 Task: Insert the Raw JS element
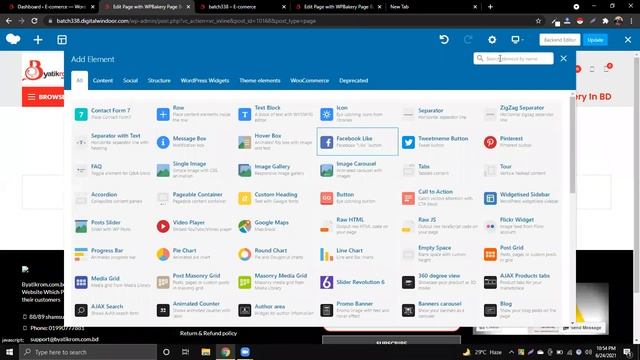pos(439,226)
